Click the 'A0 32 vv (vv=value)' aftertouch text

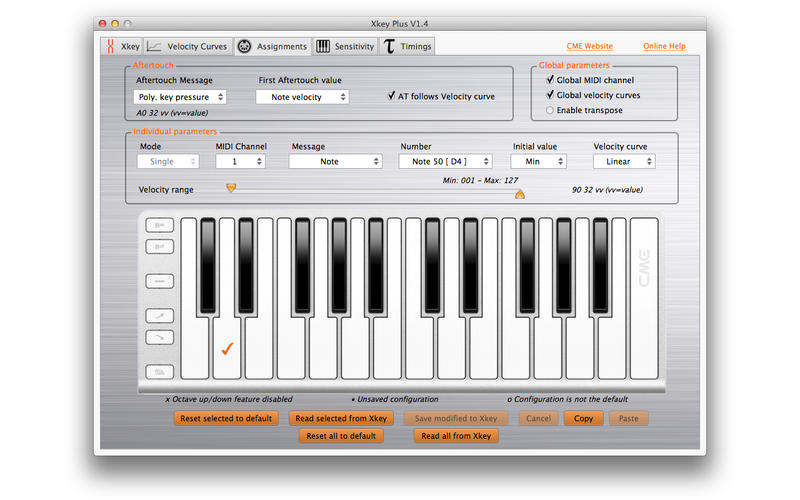point(172,113)
